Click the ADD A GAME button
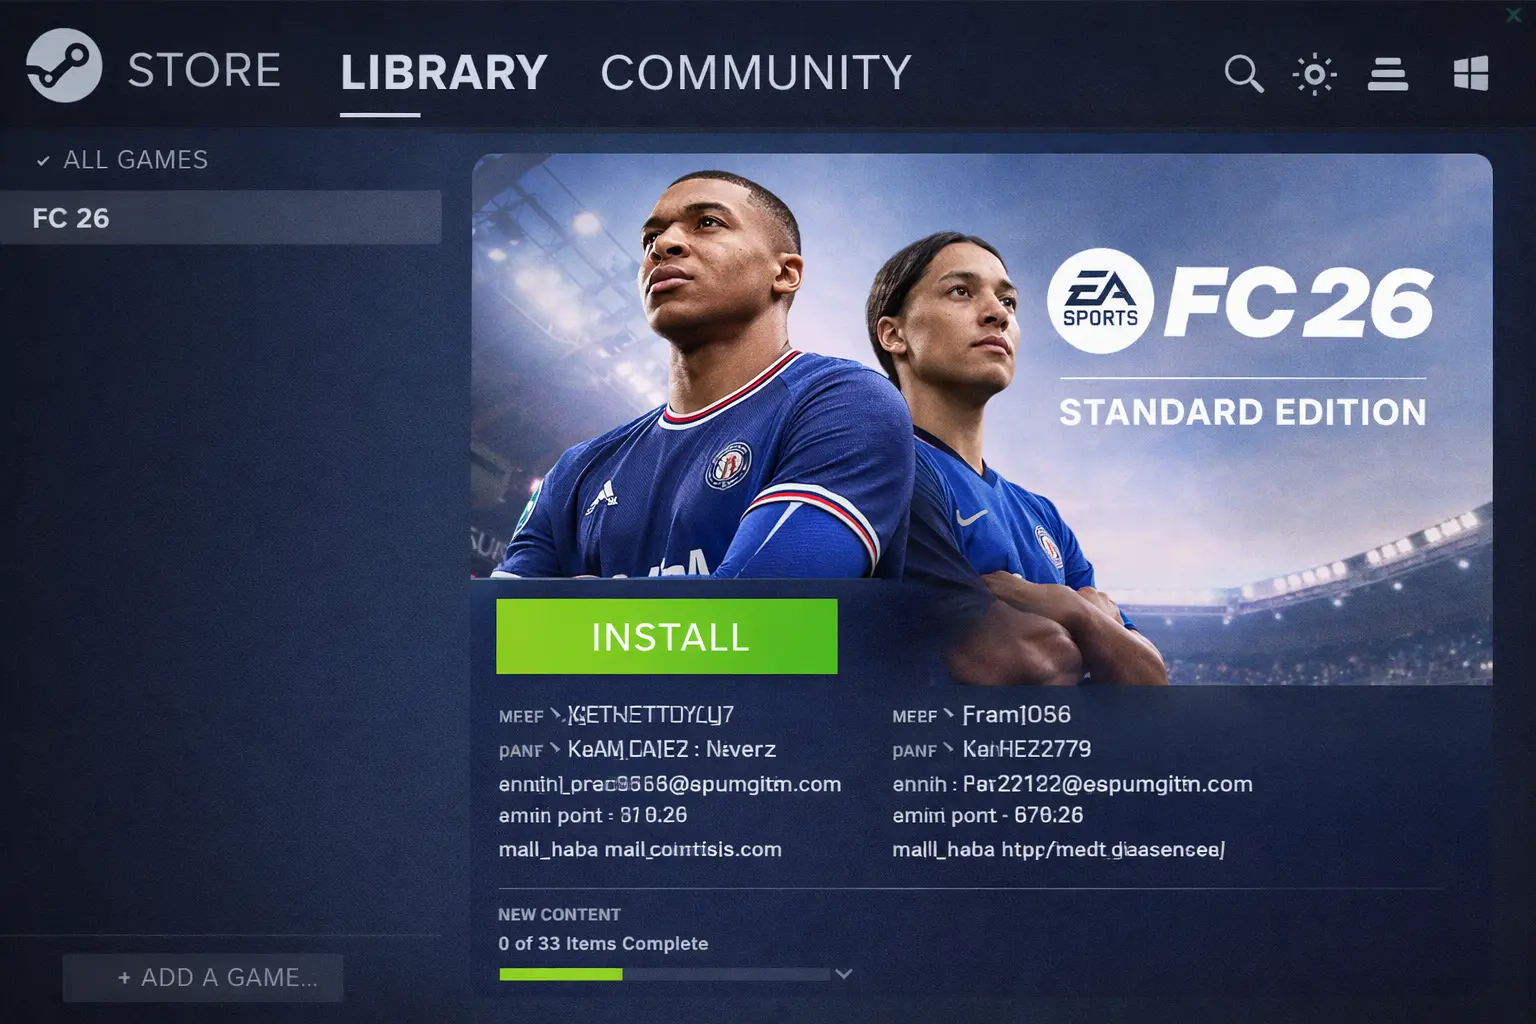 click(203, 978)
